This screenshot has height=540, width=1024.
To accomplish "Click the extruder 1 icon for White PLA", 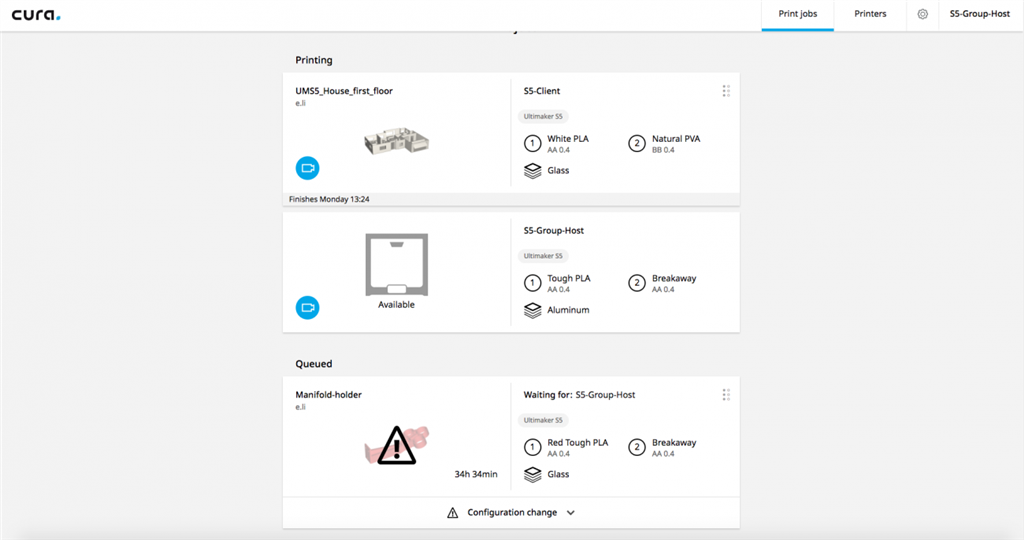I will 533,143.
